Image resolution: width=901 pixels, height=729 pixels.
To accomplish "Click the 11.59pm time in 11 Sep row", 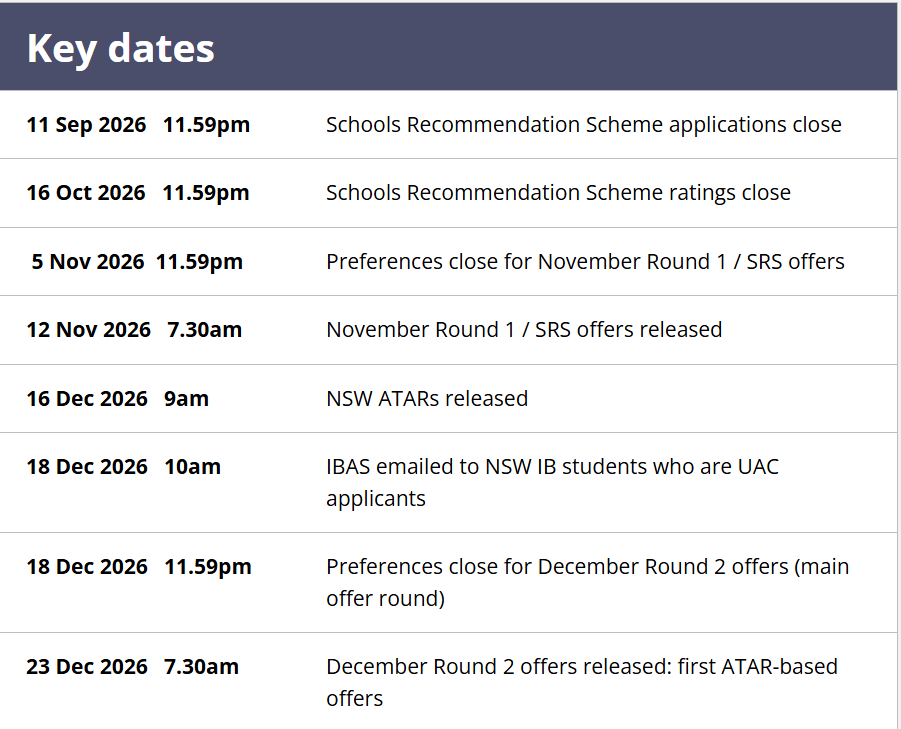I will [206, 125].
